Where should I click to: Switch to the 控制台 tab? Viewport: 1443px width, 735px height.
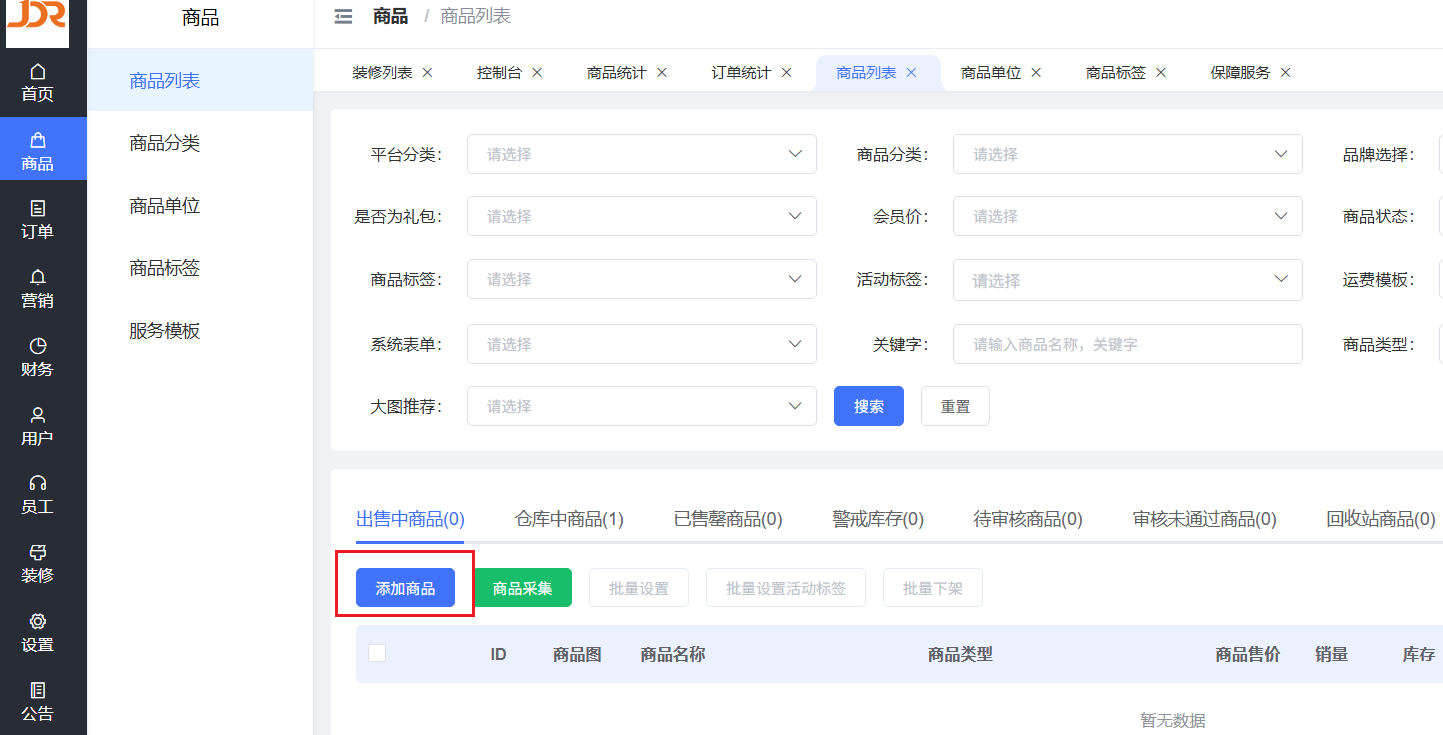pyautogui.click(x=499, y=73)
